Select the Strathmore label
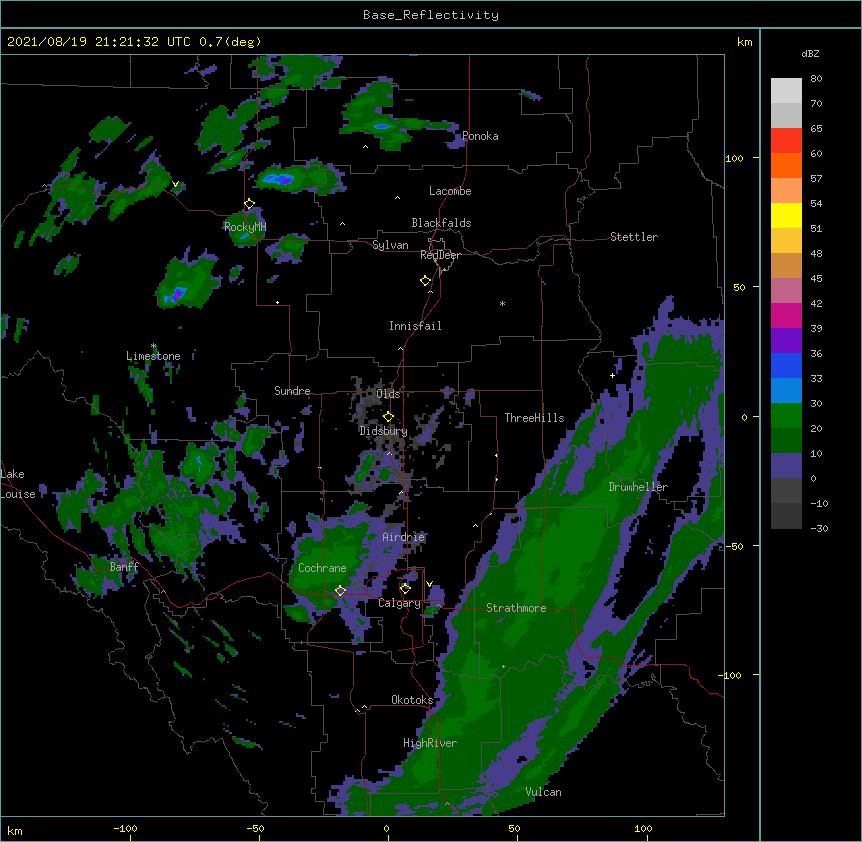Image resolution: width=862 pixels, height=842 pixels. point(516,608)
